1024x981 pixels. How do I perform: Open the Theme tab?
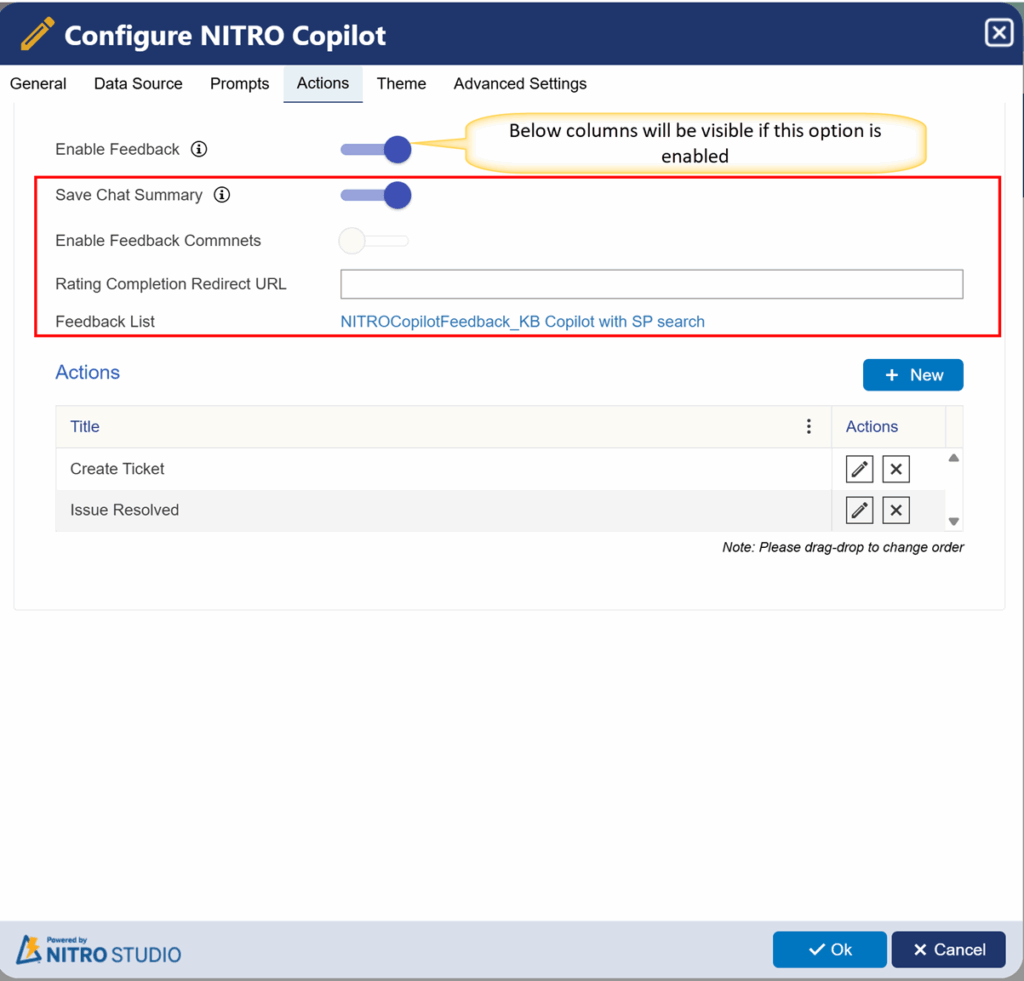401,84
